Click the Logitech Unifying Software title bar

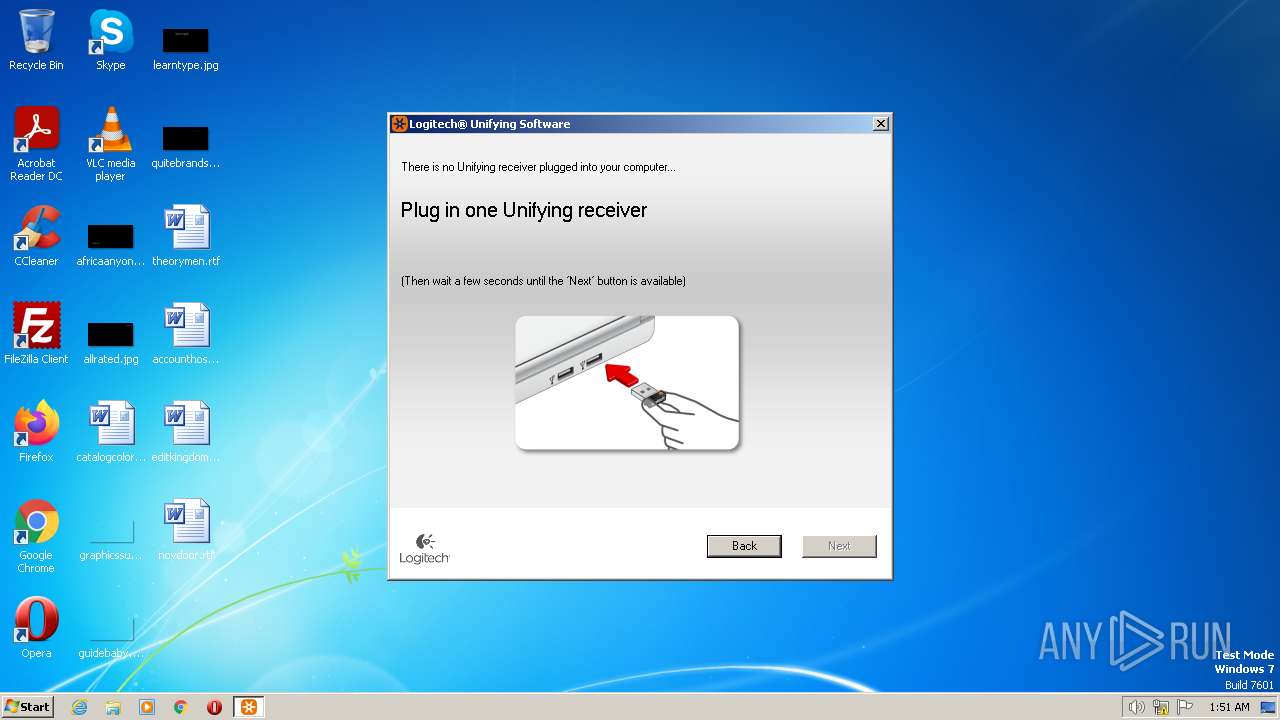coord(639,124)
